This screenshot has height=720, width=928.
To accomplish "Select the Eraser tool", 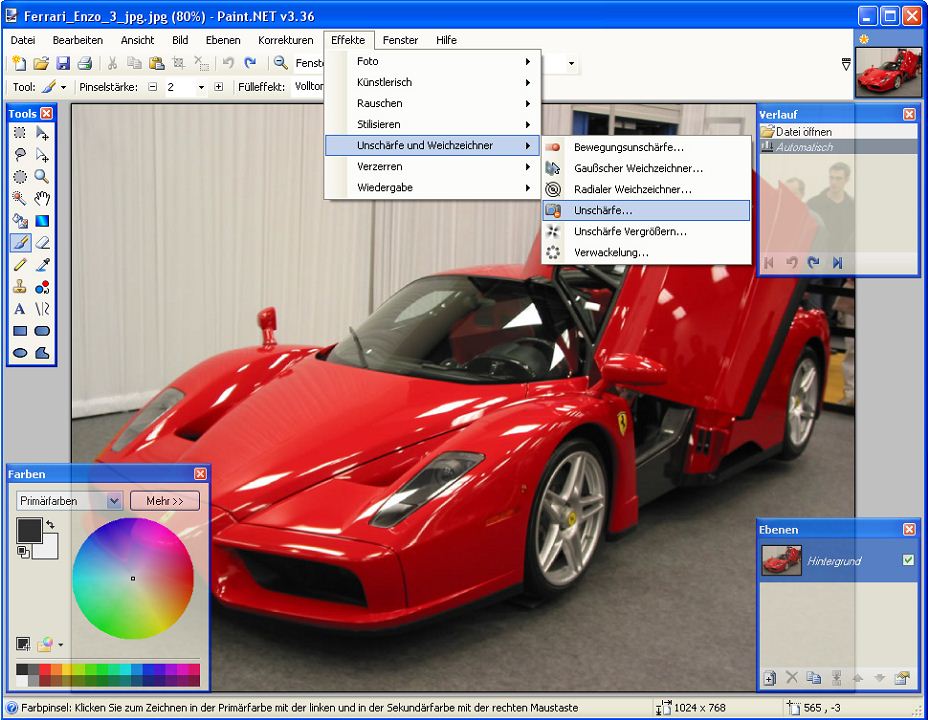I will coord(42,243).
